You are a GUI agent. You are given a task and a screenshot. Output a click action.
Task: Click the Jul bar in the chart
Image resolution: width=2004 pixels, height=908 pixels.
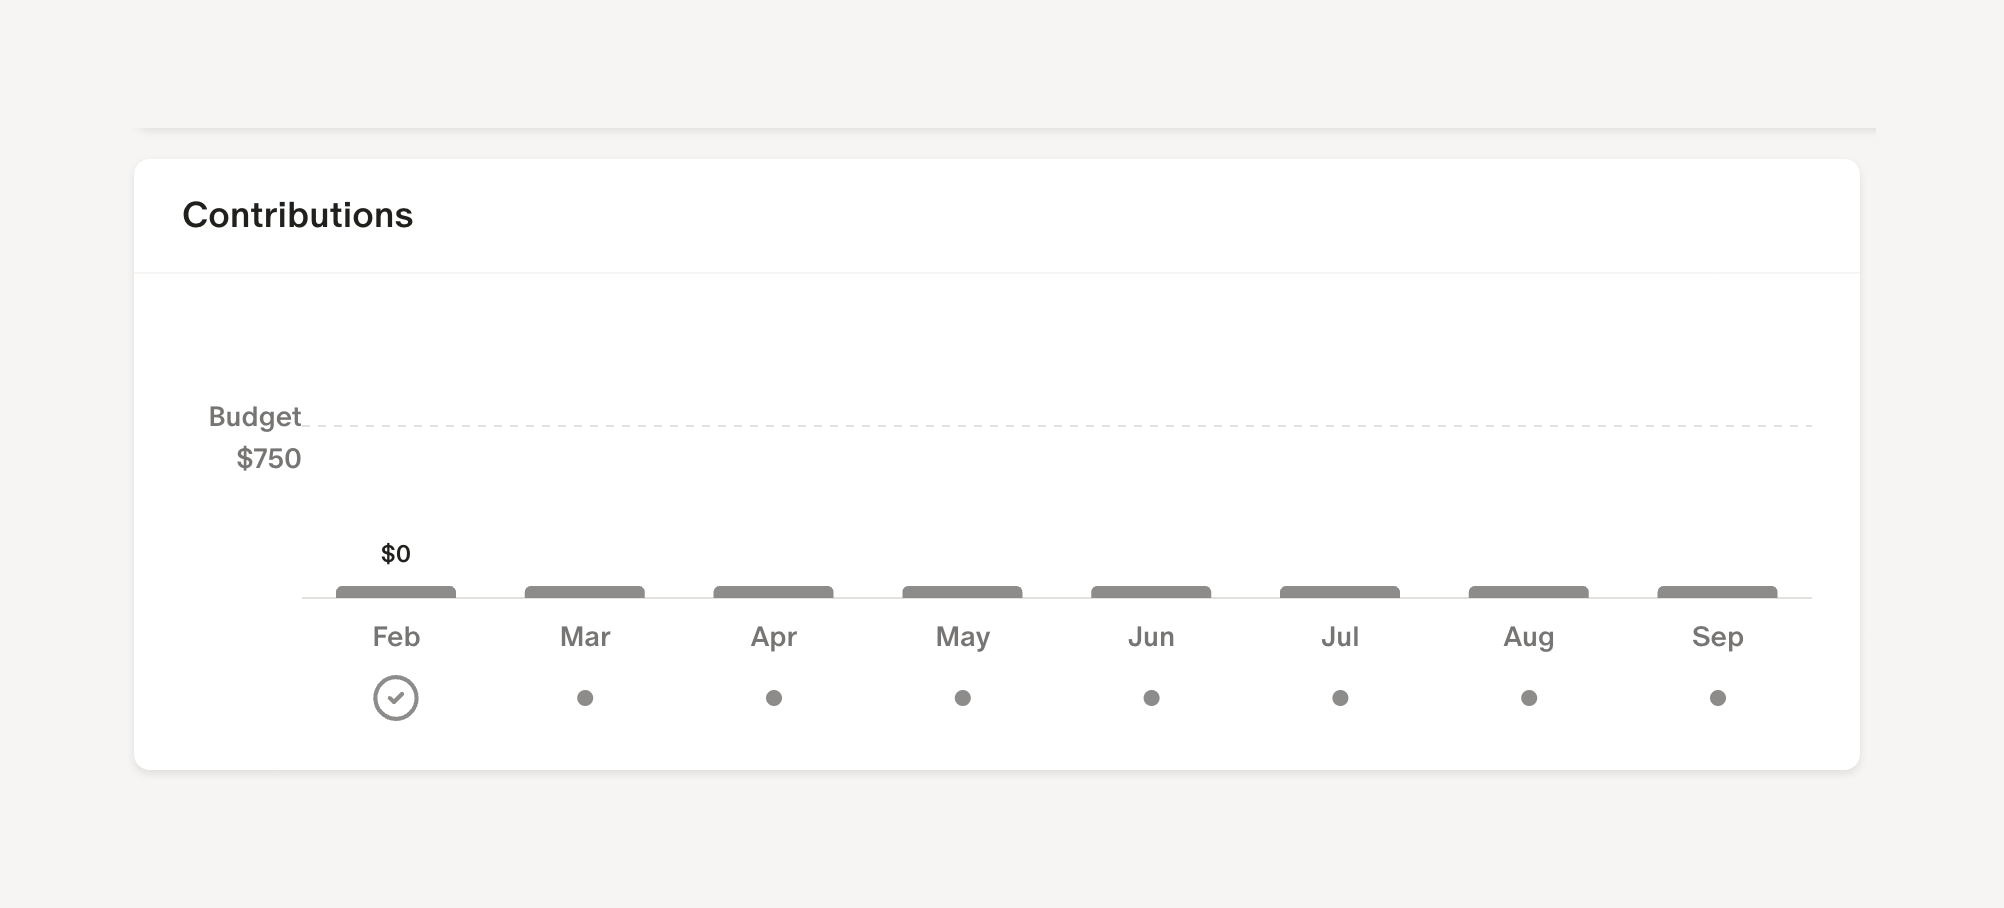tap(1340, 592)
